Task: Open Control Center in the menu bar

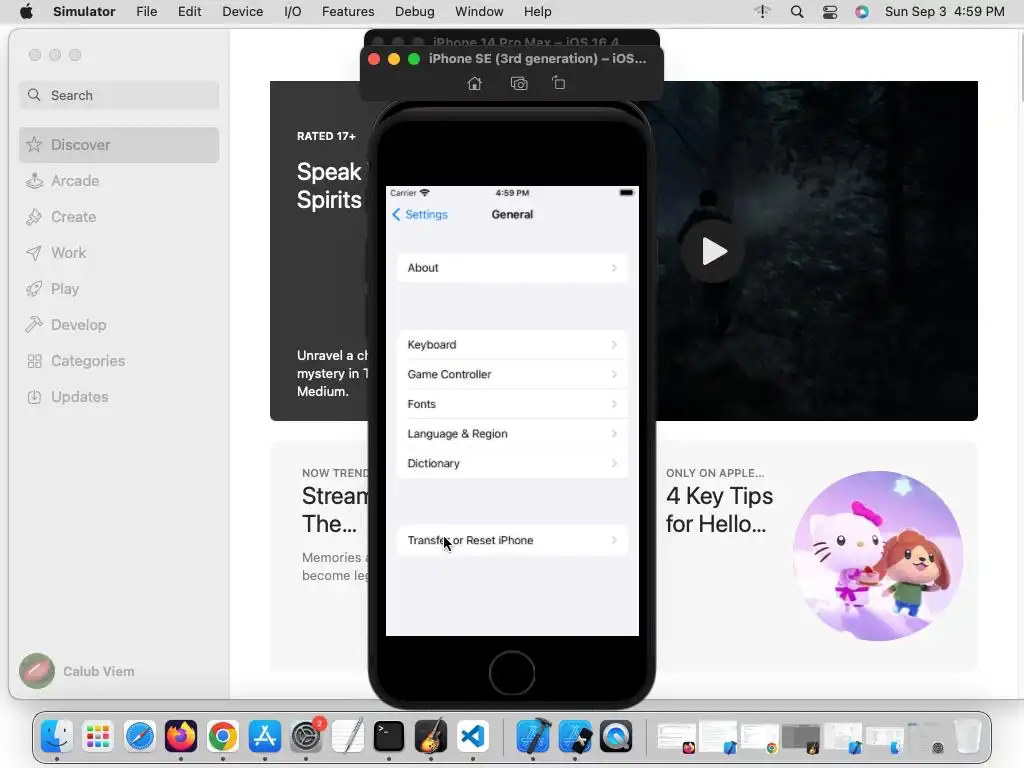Action: tap(830, 11)
